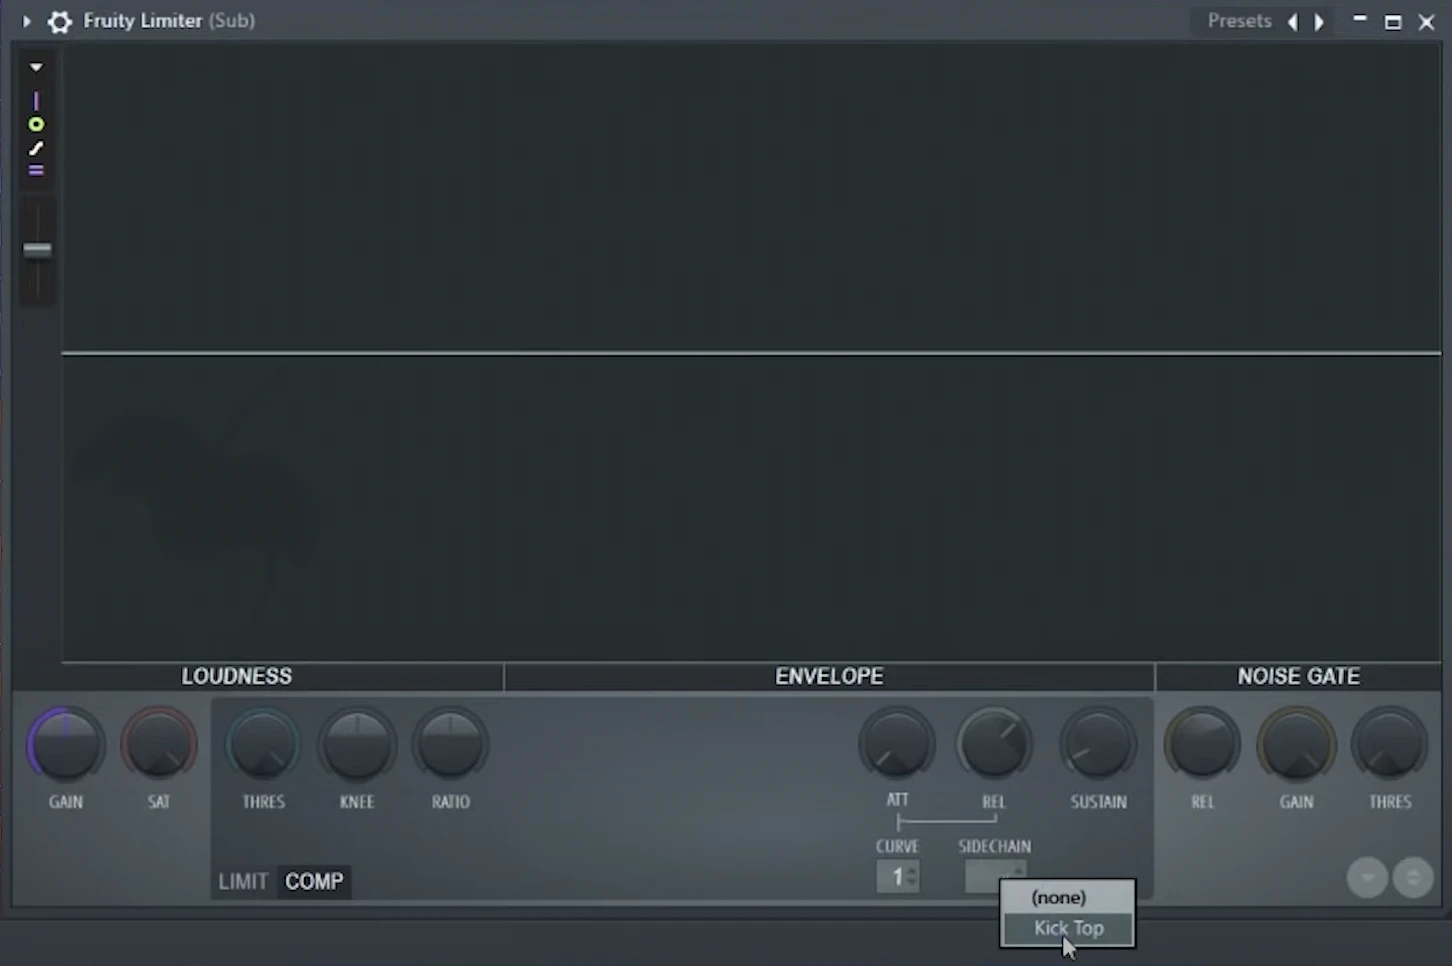Image resolution: width=1452 pixels, height=966 pixels.
Task: Click the purple vertical line display icon
Action: click(36, 101)
